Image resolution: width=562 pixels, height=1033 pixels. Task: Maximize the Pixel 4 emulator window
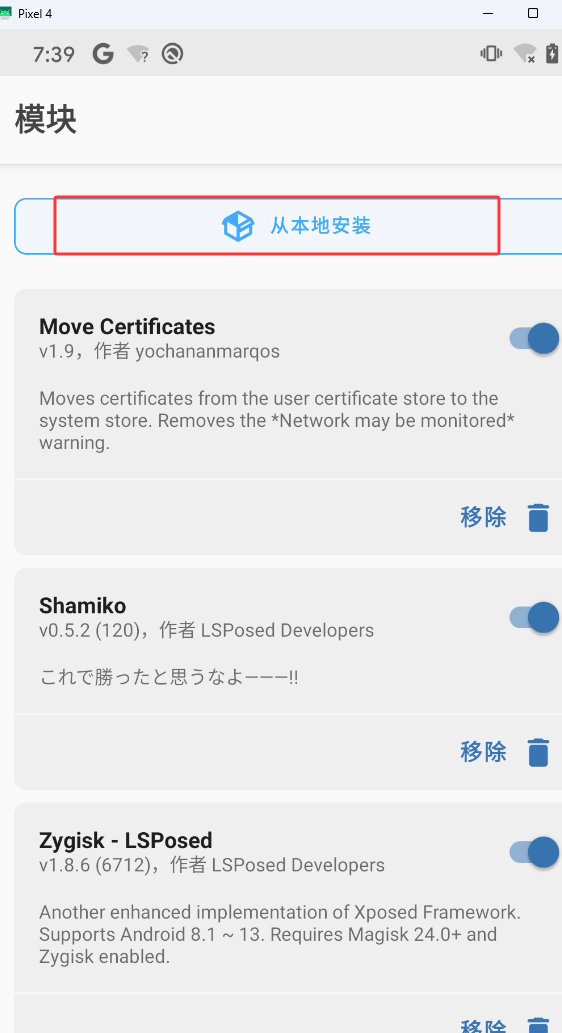click(533, 13)
